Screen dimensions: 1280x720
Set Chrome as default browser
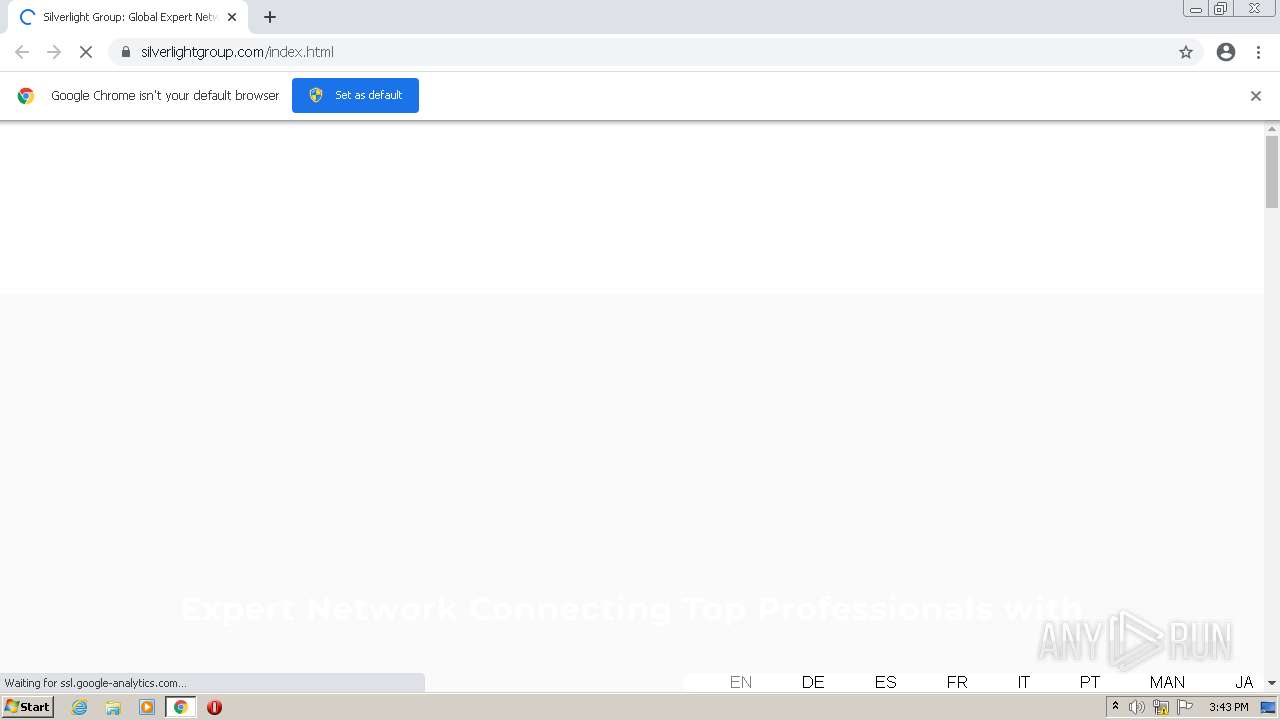coord(355,95)
